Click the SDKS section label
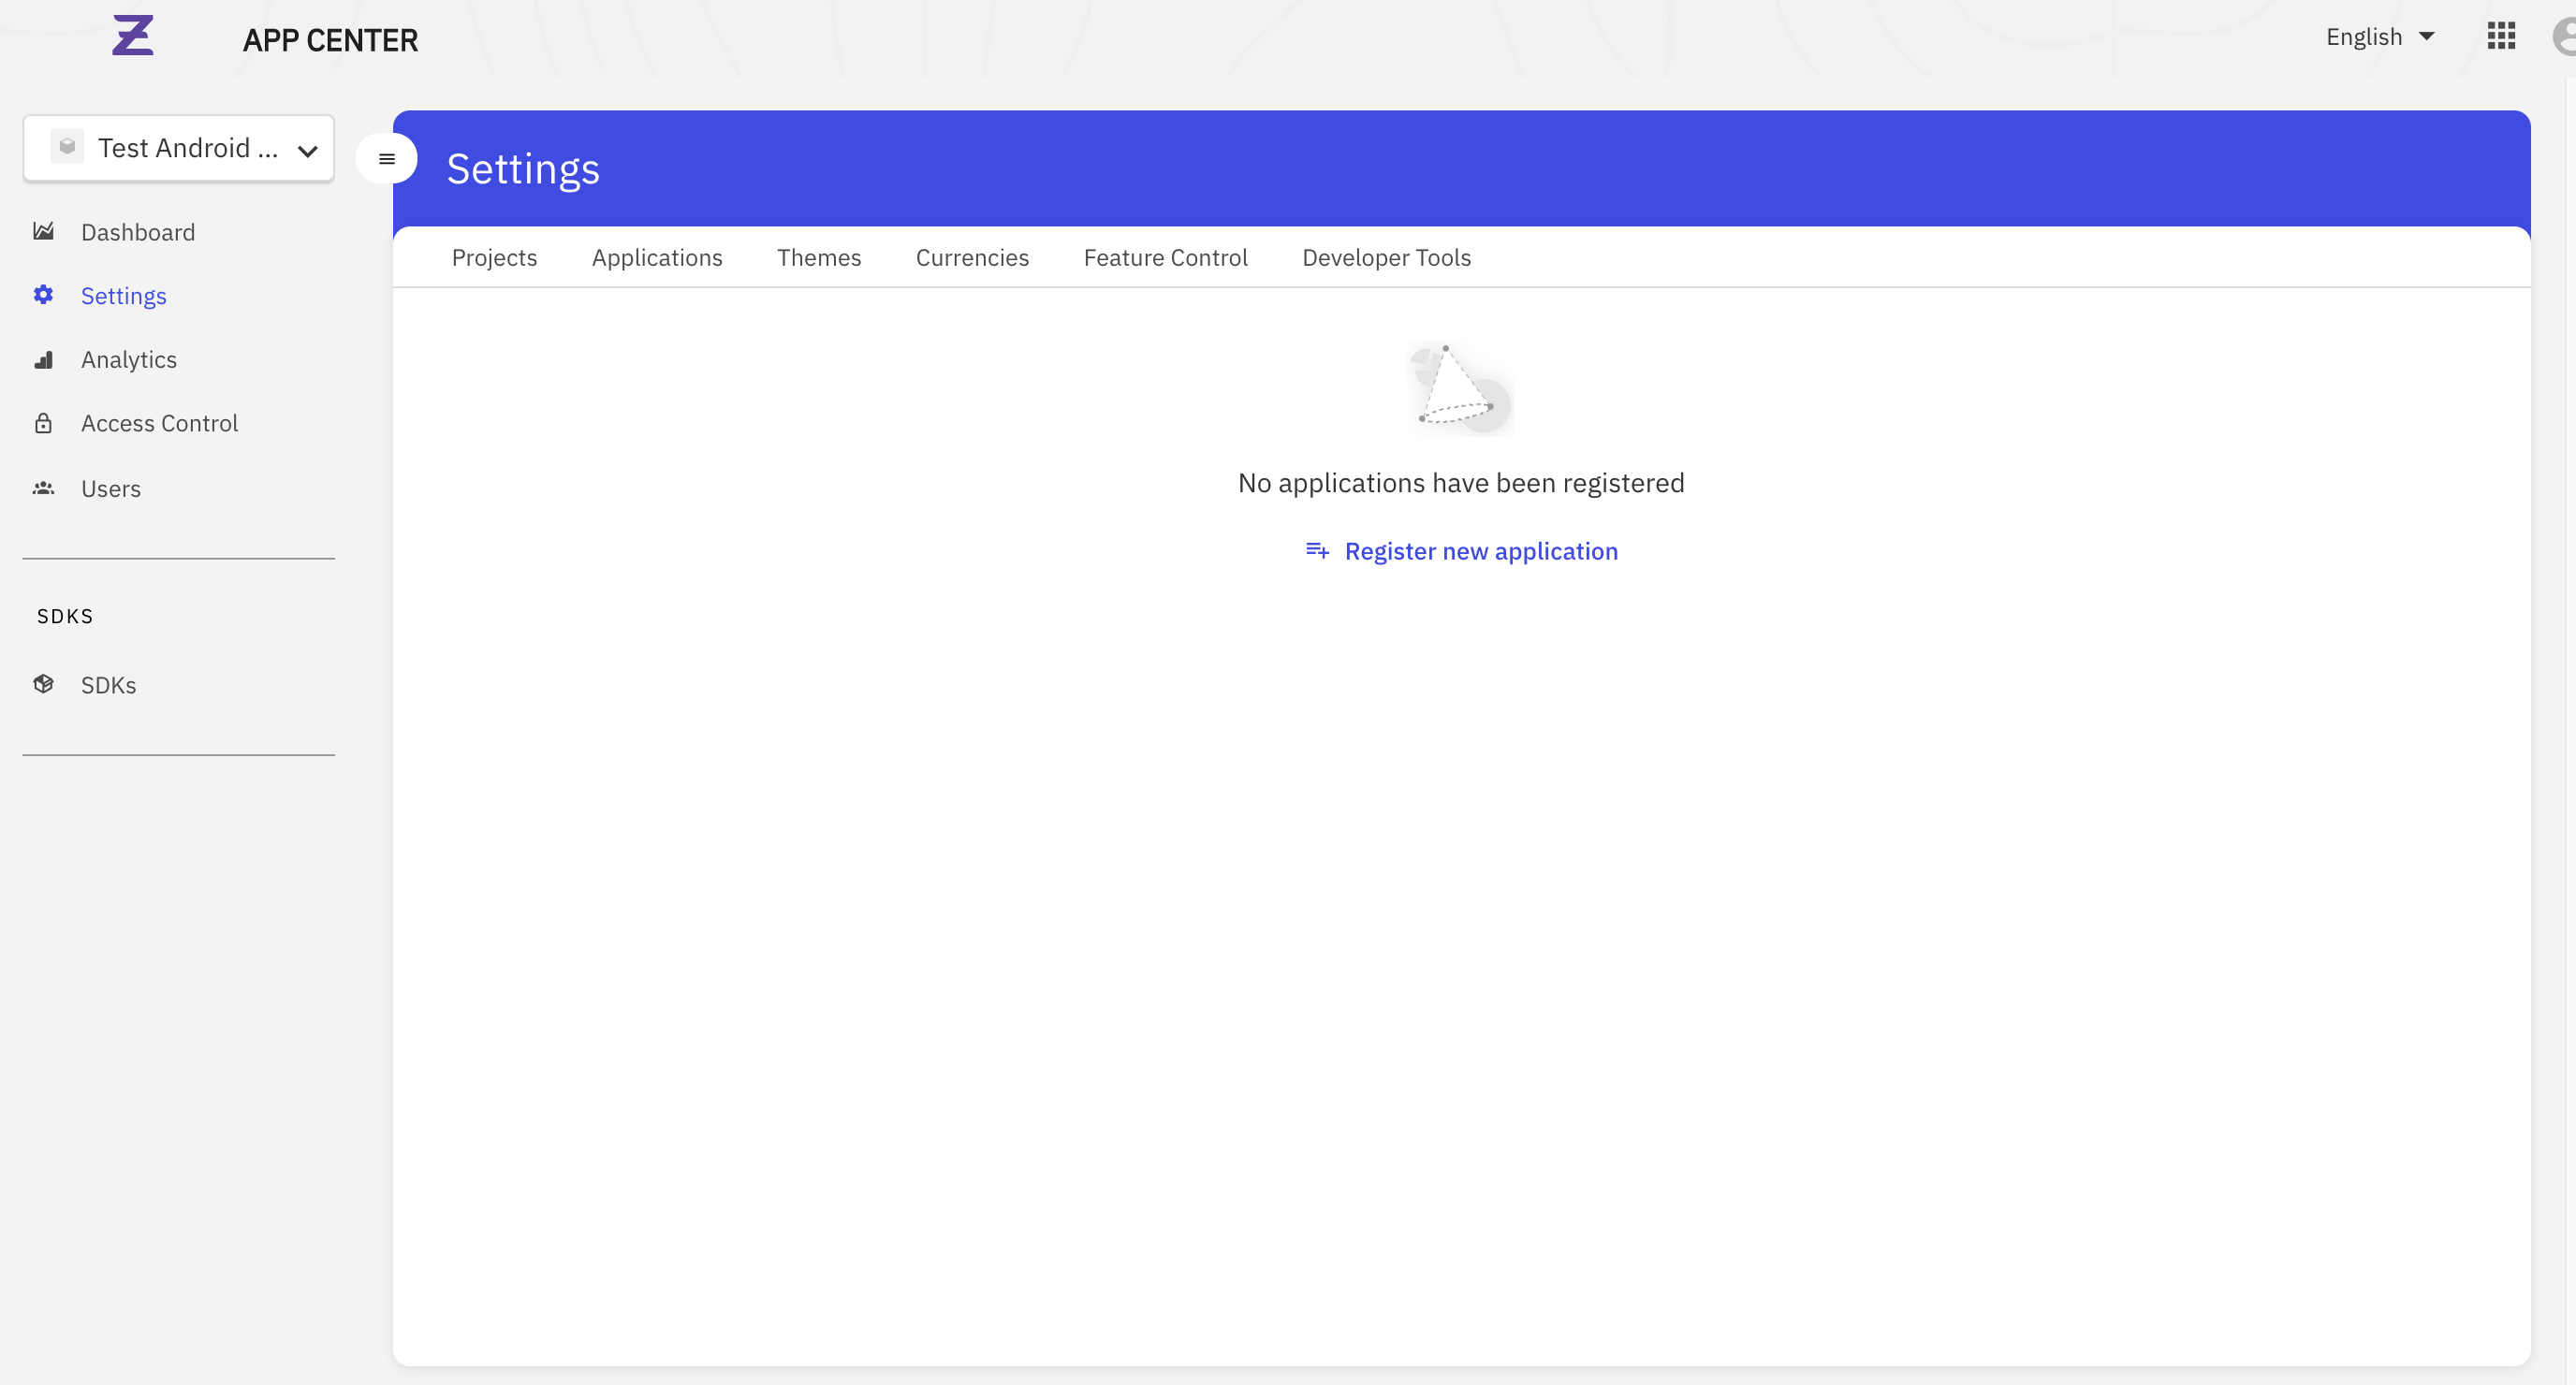This screenshot has width=2576, height=1385. coord(65,616)
